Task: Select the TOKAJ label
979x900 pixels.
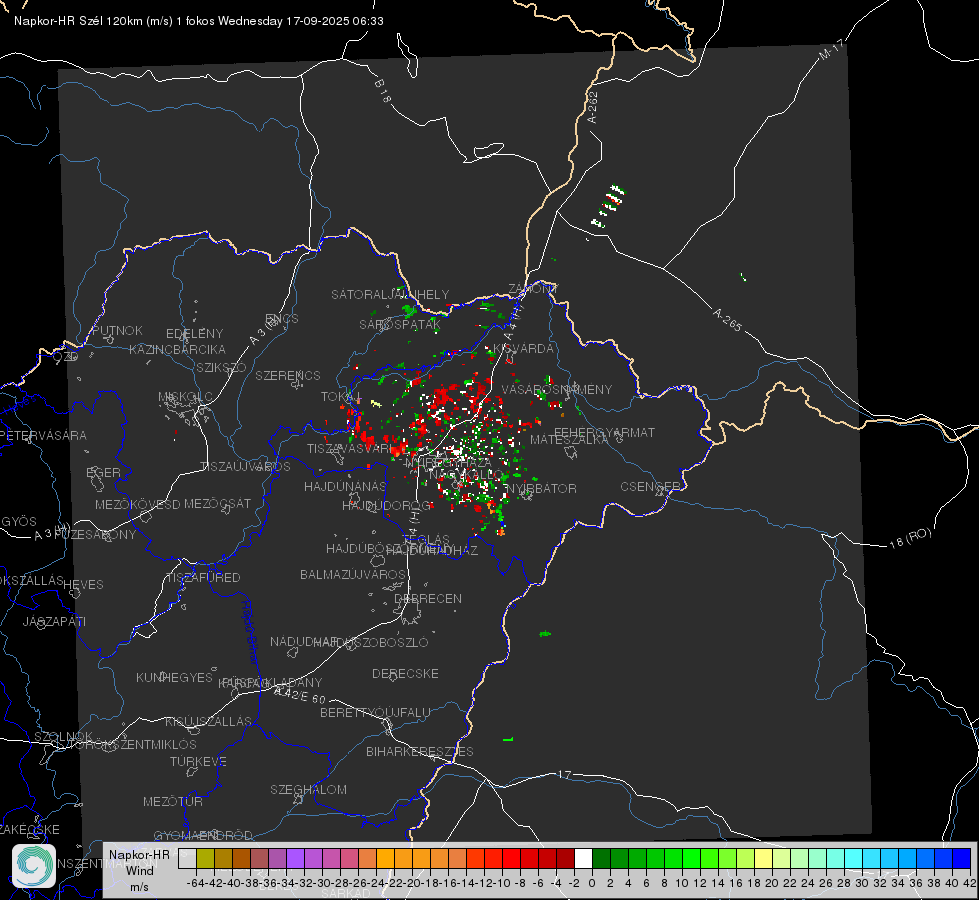Action: (341, 397)
